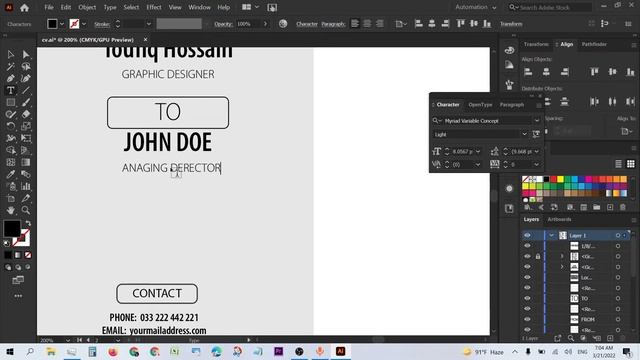
Task: Select the Zoom tool
Action: (x=26, y=210)
